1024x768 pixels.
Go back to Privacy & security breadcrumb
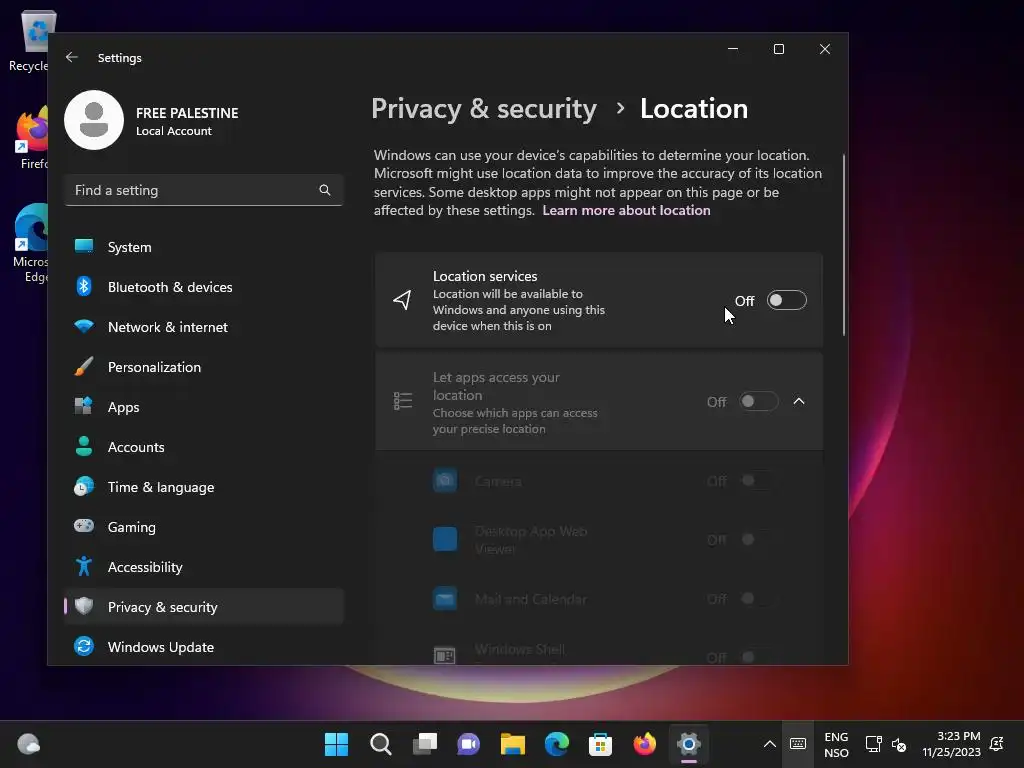click(x=484, y=108)
